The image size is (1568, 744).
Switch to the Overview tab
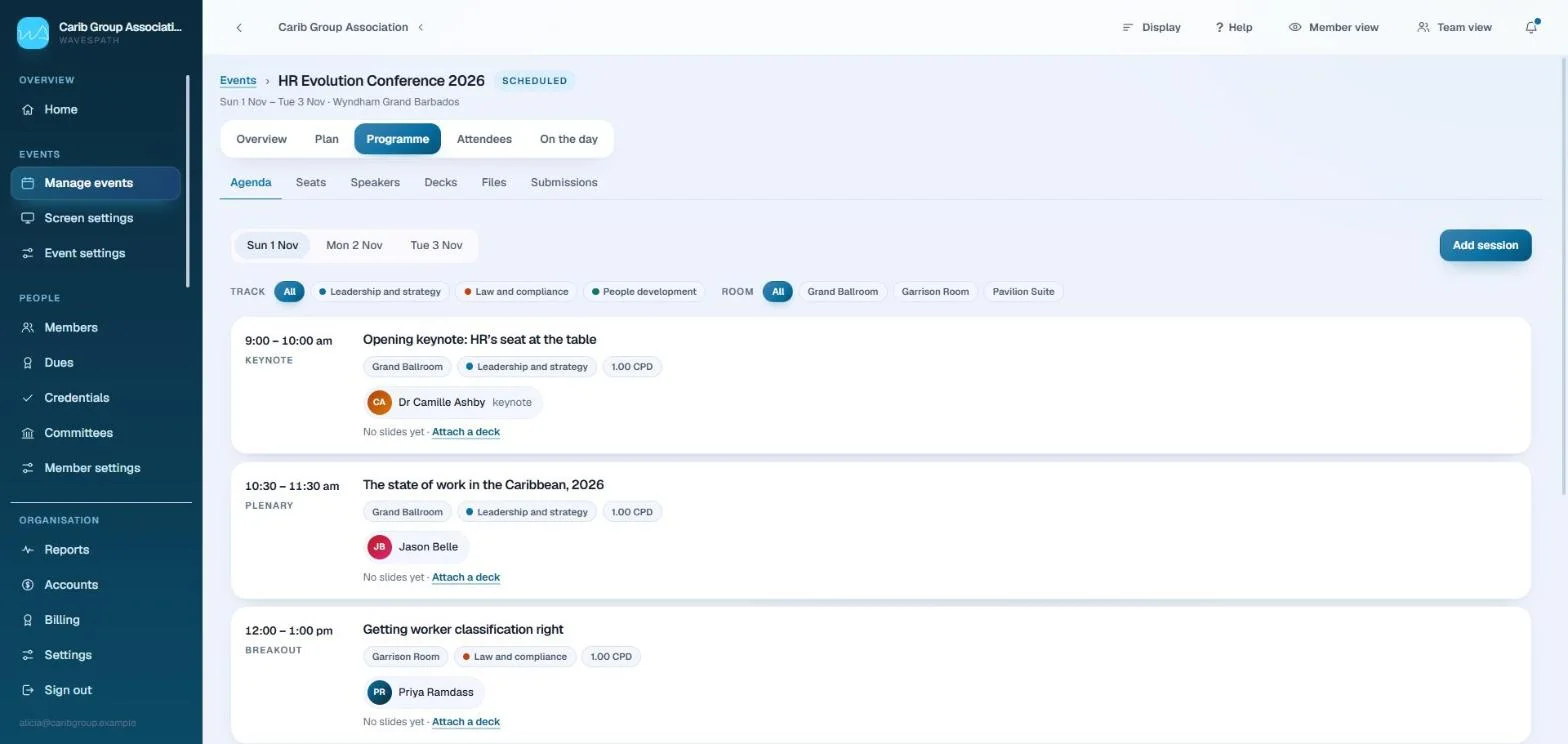pyautogui.click(x=261, y=139)
